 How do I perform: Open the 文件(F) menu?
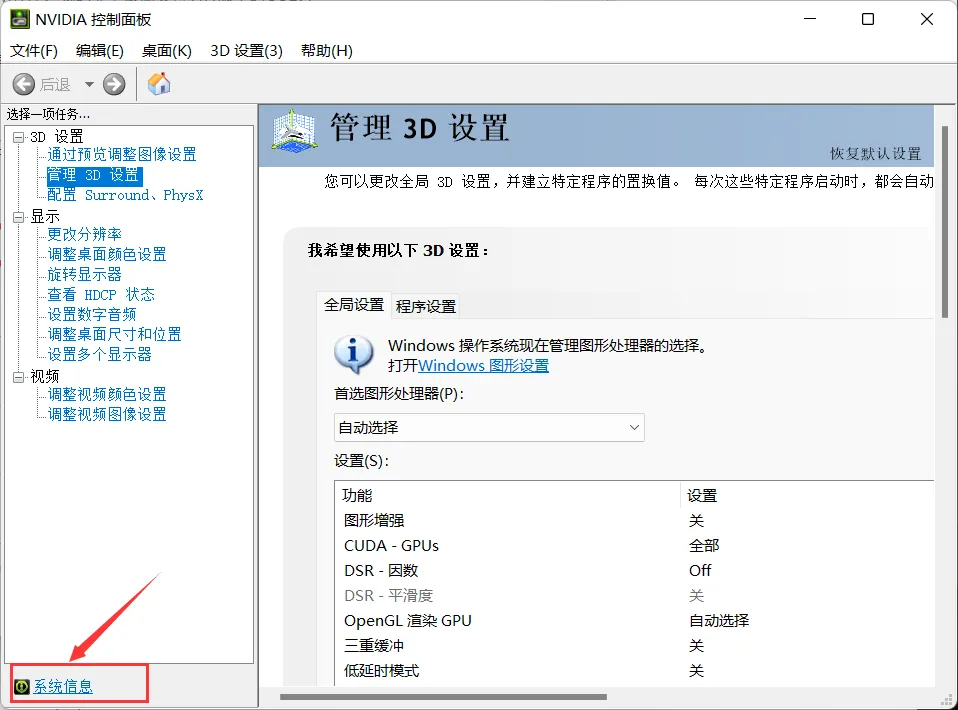[34, 51]
